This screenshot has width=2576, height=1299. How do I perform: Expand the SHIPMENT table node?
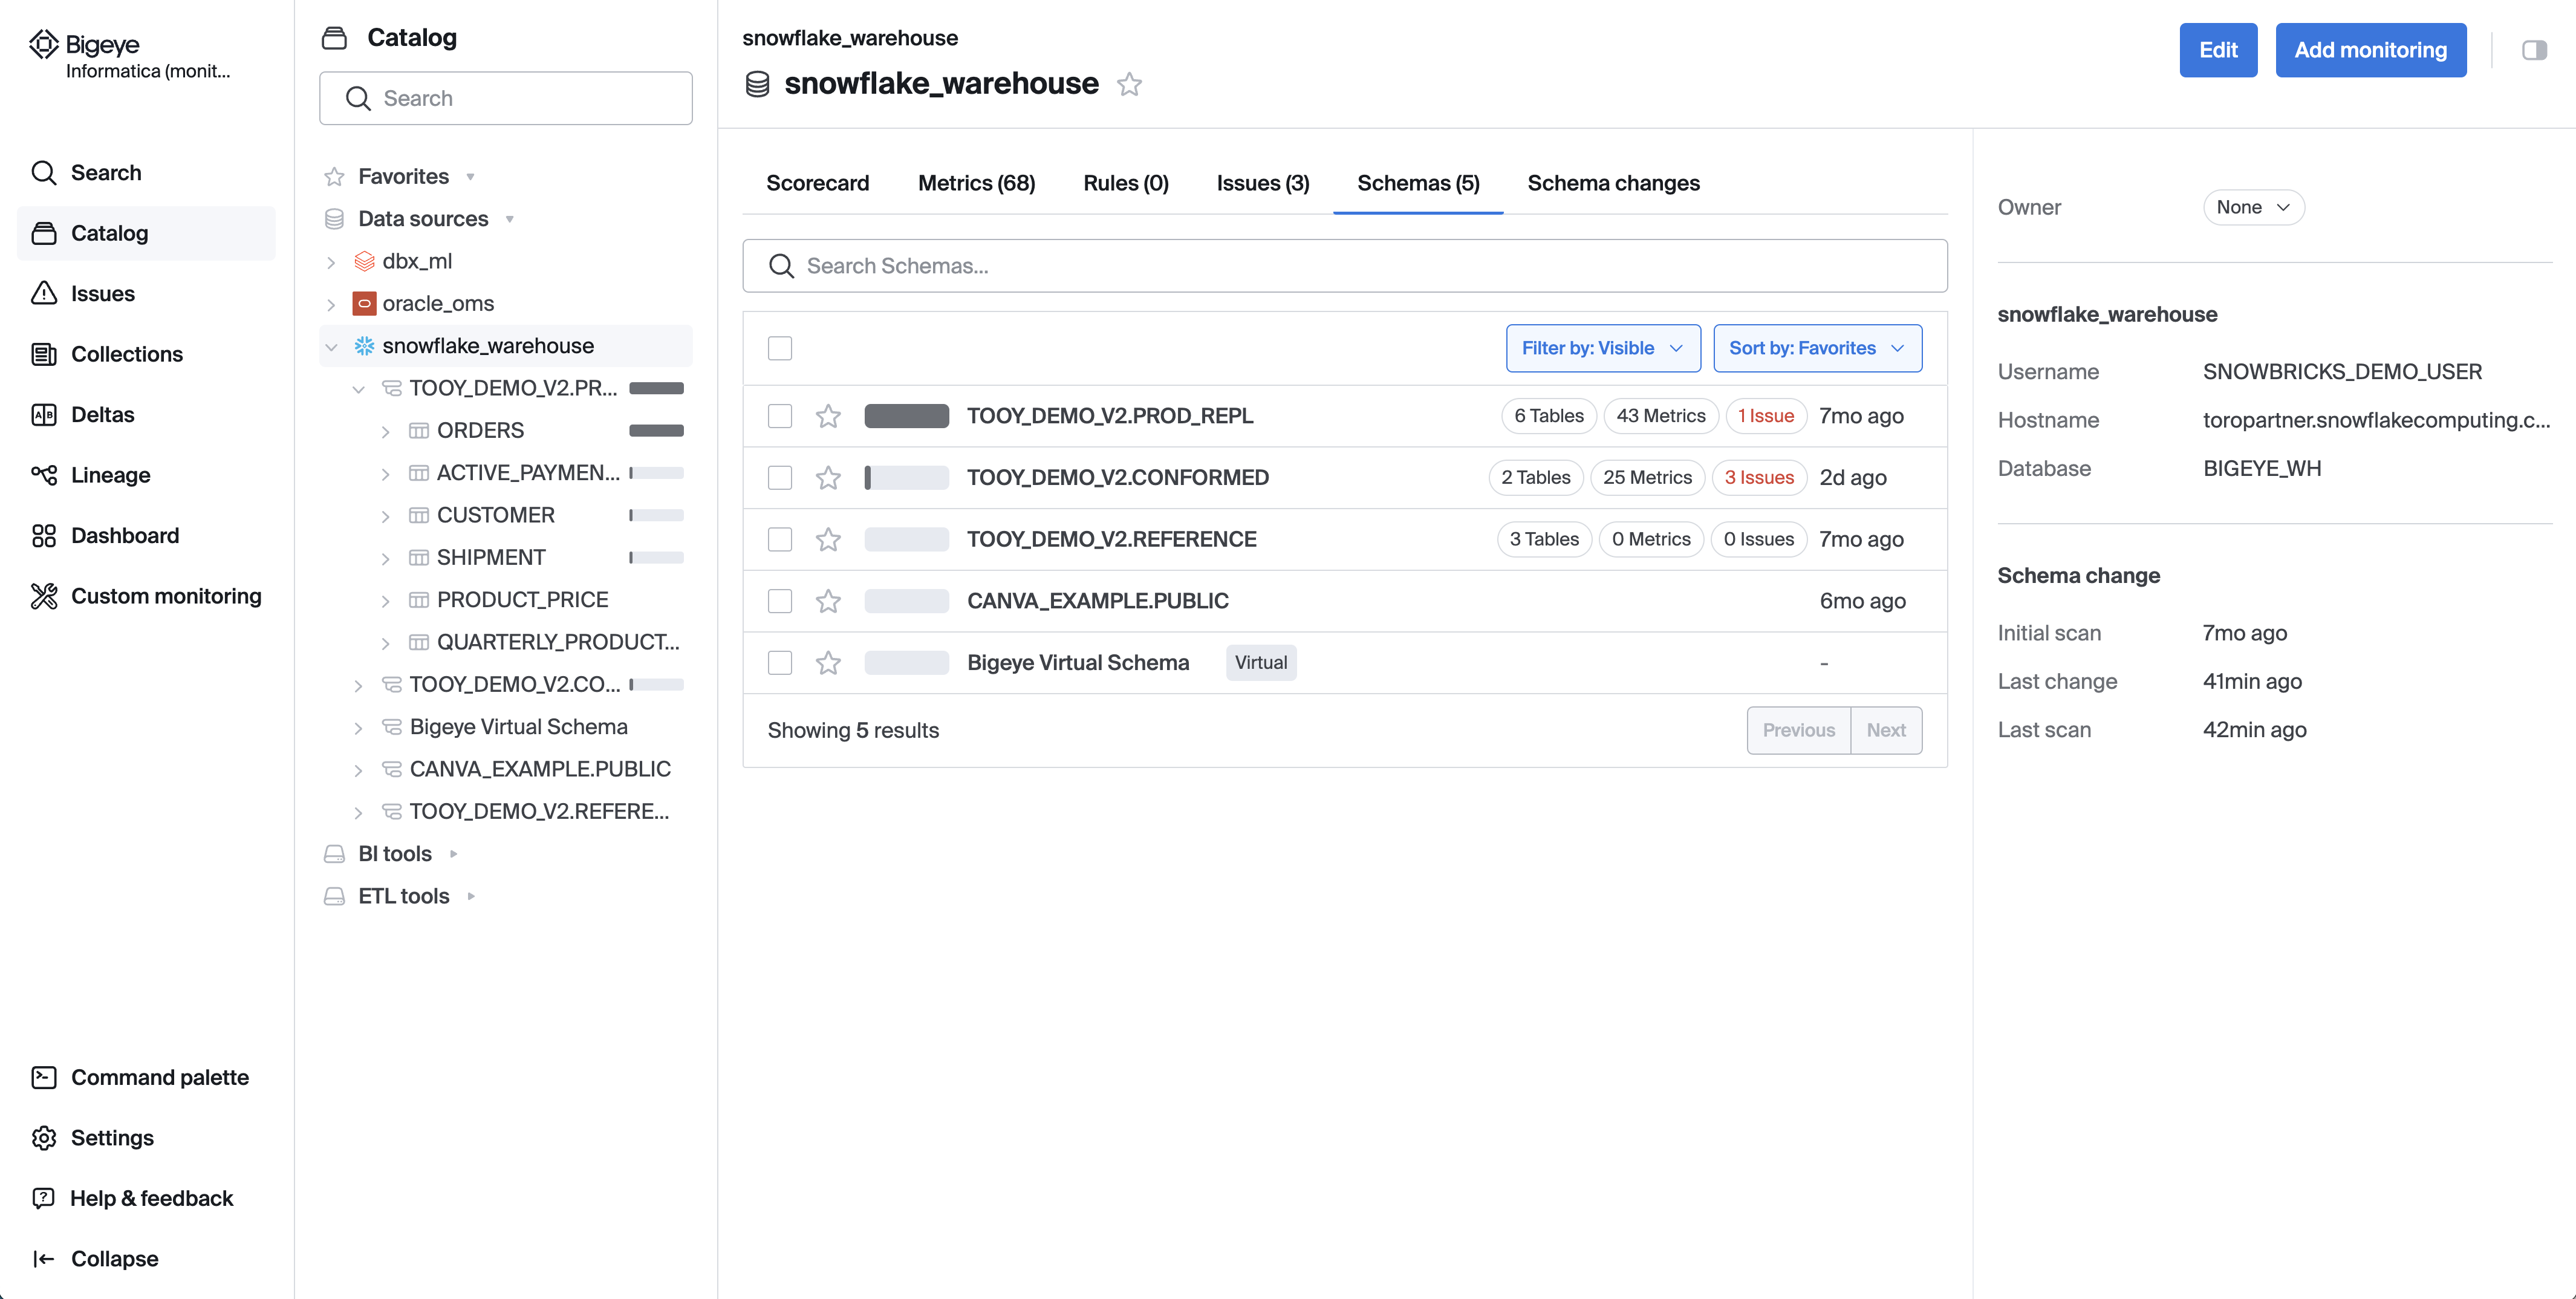tap(385, 558)
